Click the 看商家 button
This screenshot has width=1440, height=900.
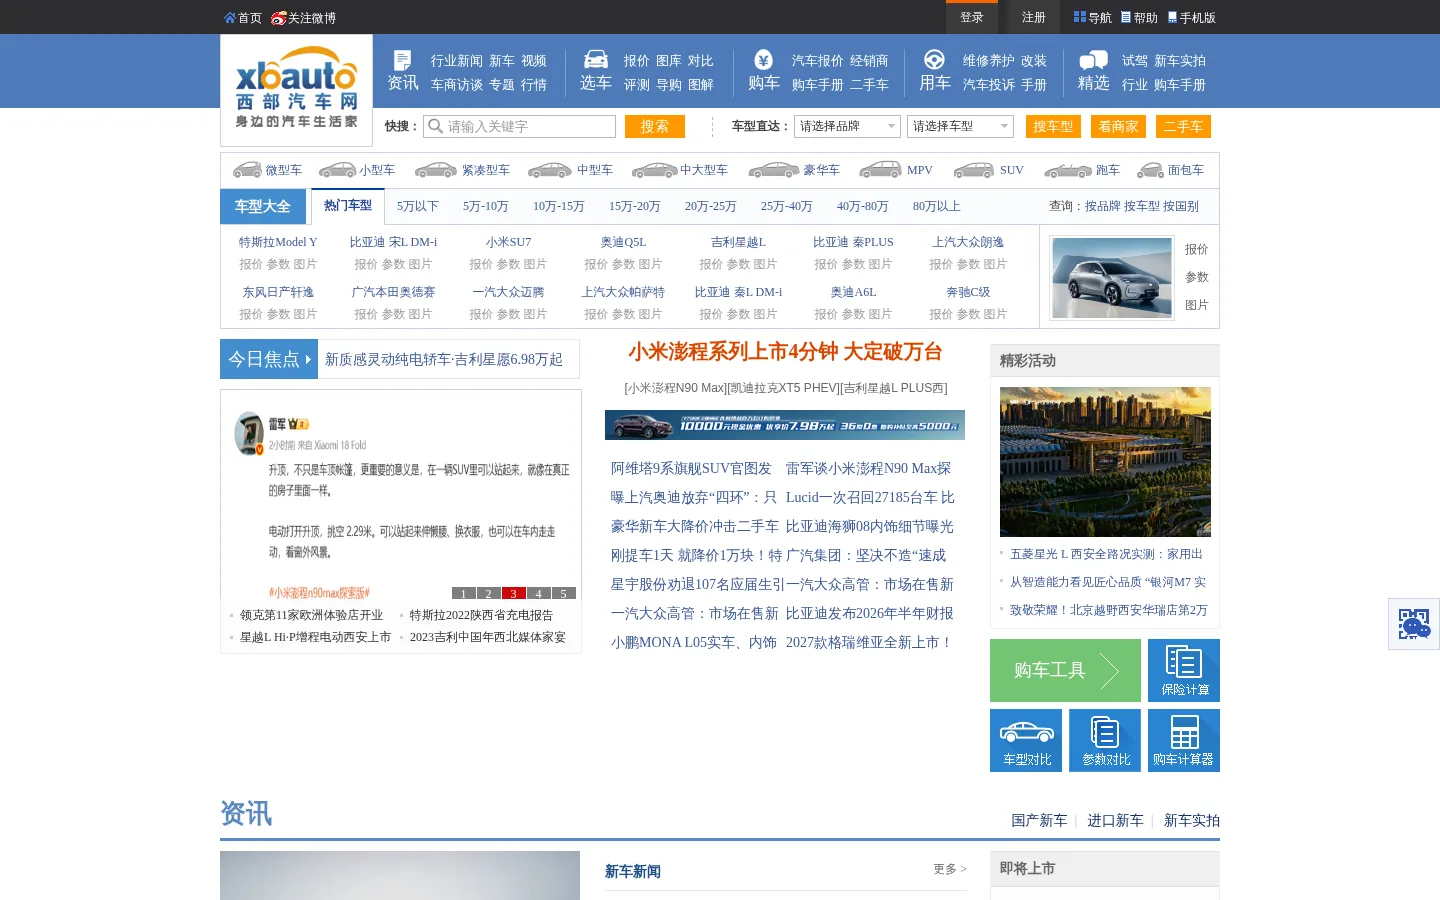coord(1118,126)
